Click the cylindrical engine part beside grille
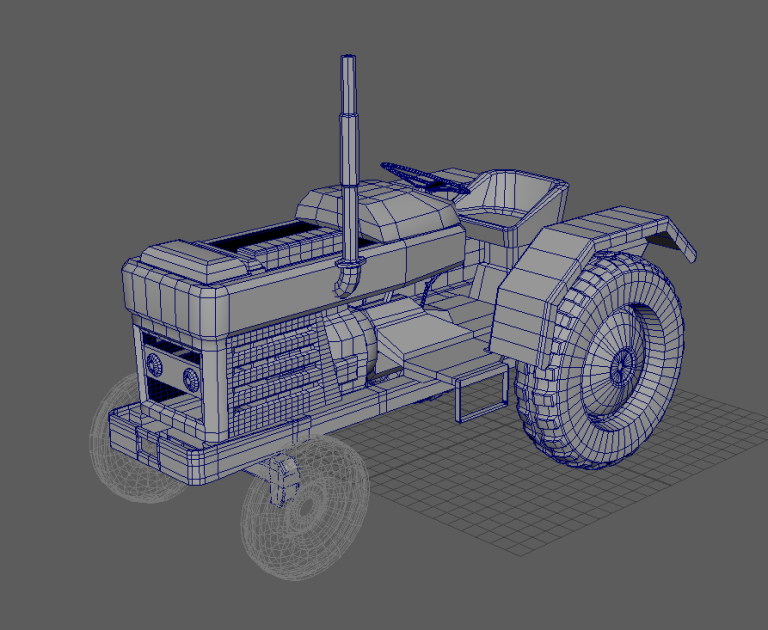Screen dimensions: 768x630 click(x=350, y=345)
